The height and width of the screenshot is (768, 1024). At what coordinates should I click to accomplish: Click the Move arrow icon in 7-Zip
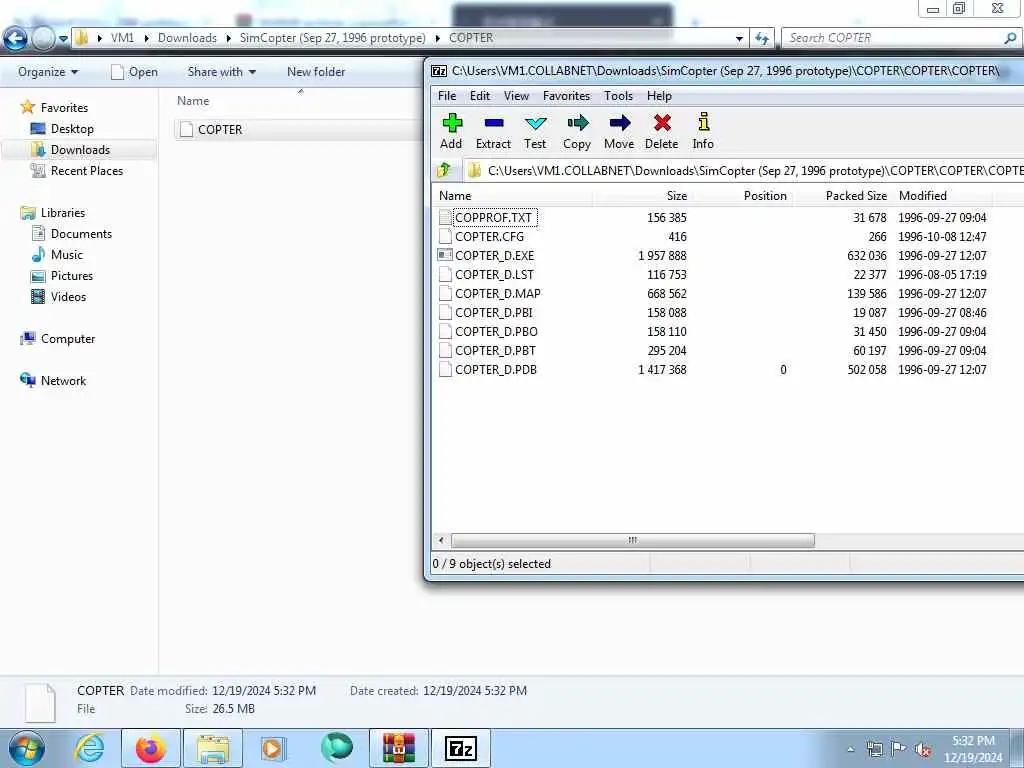(x=619, y=123)
